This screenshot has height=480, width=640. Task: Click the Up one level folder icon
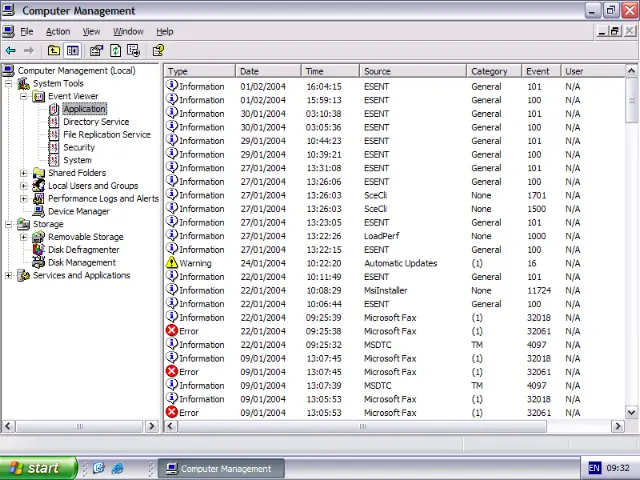[x=54, y=51]
